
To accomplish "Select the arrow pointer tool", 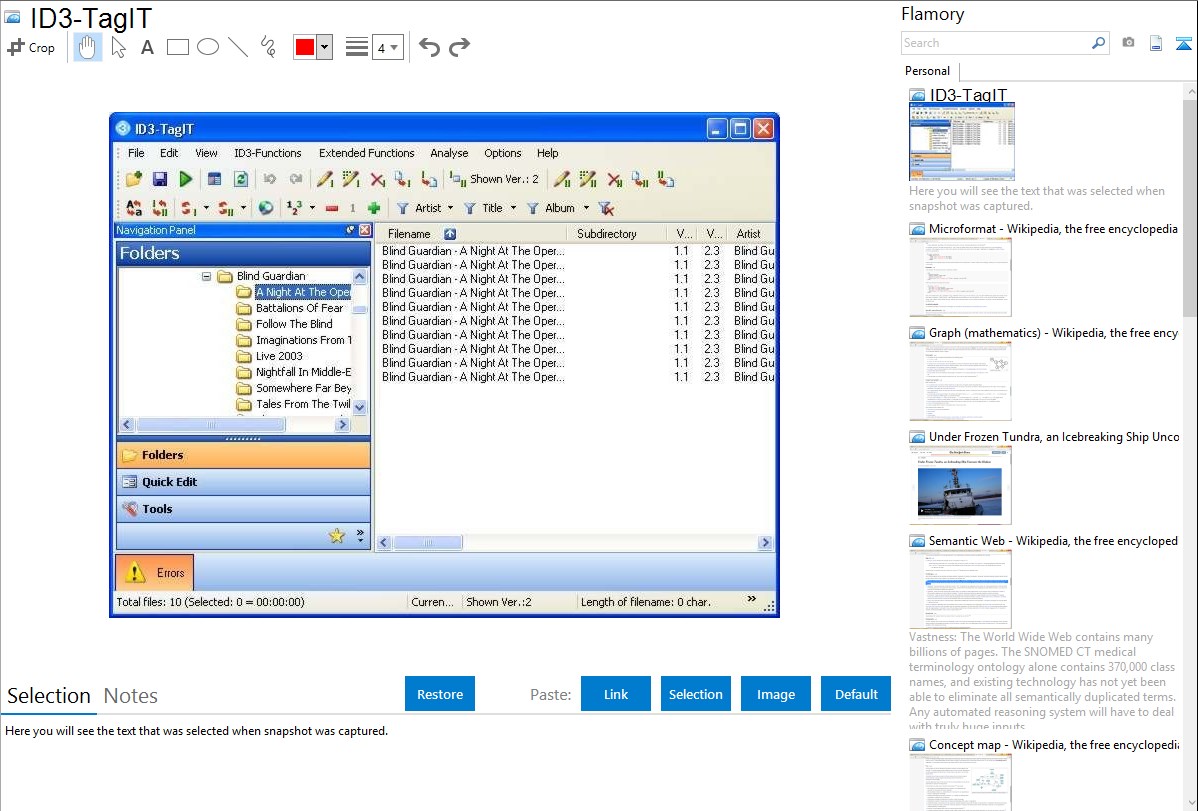I will tap(118, 47).
